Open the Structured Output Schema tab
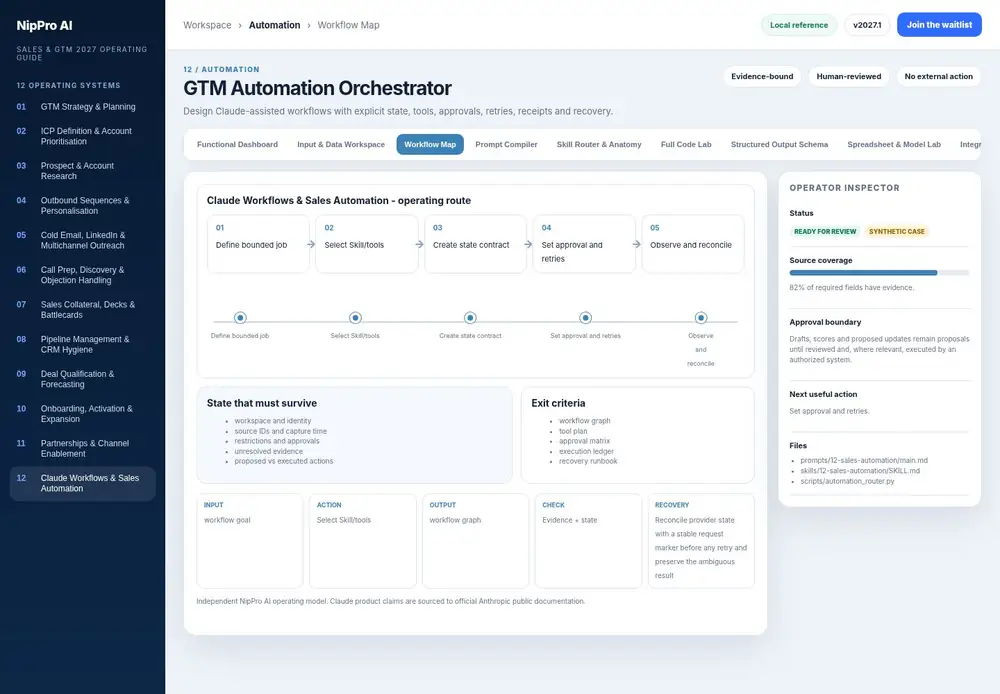 779,144
